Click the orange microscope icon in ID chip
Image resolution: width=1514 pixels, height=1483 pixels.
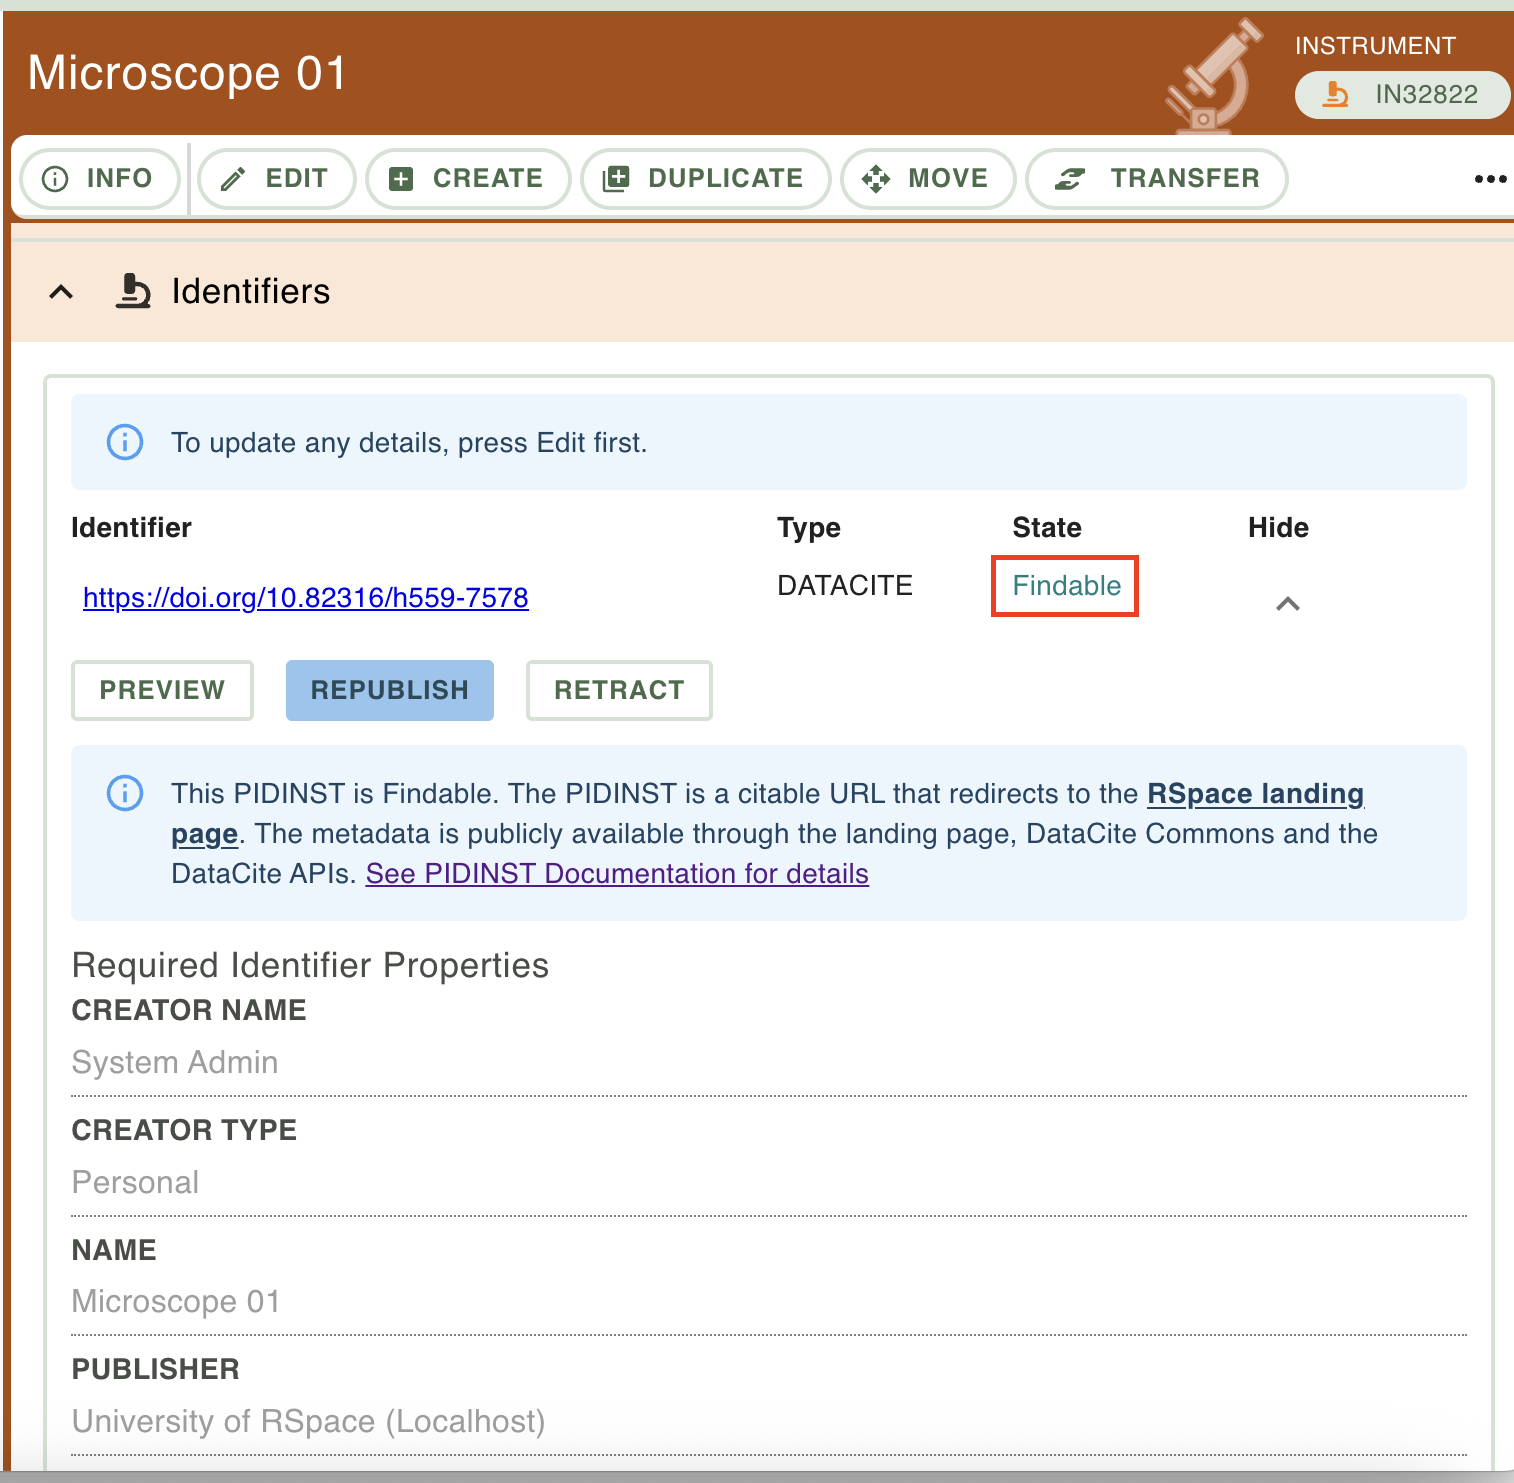click(1335, 94)
